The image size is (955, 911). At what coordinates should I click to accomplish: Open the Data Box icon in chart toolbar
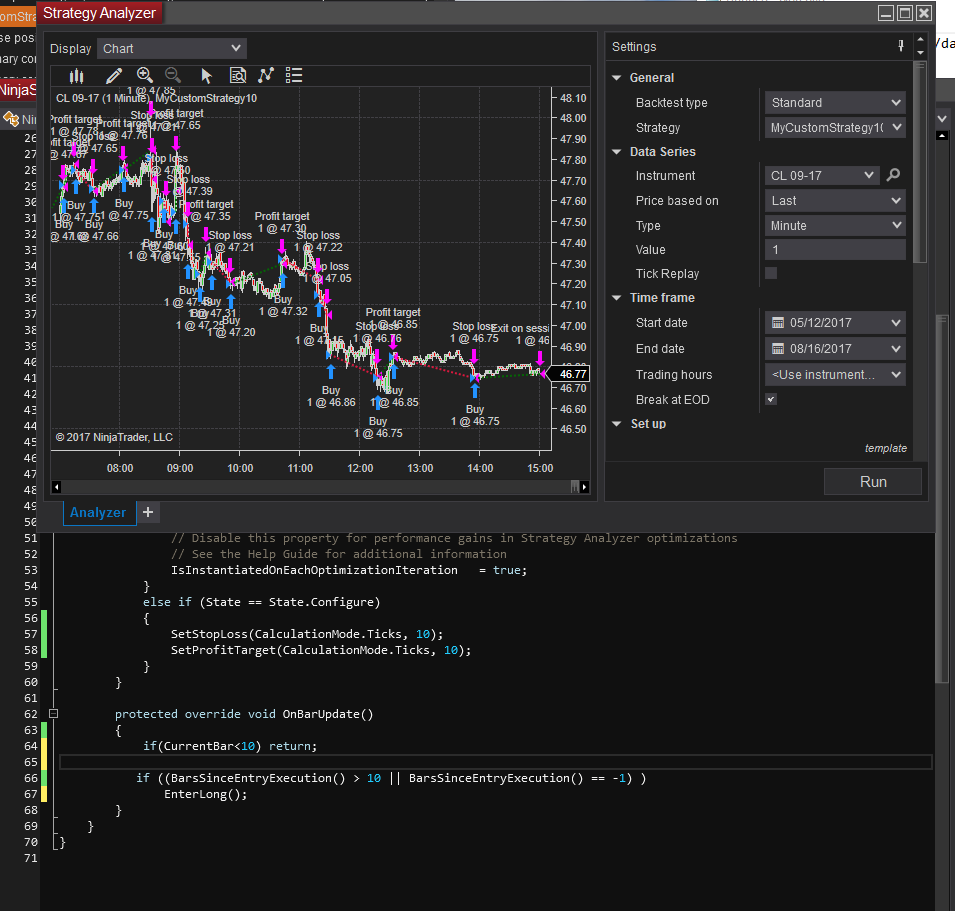238,76
